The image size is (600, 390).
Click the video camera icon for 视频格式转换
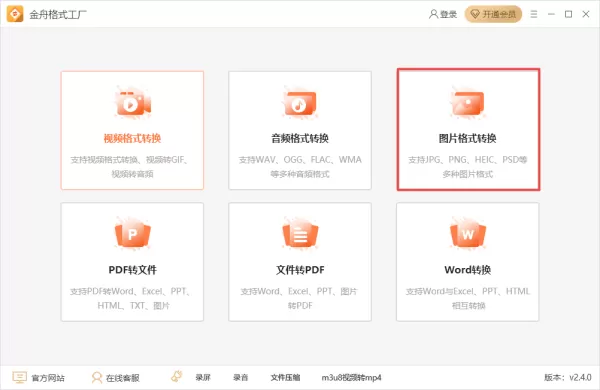(132, 103)
